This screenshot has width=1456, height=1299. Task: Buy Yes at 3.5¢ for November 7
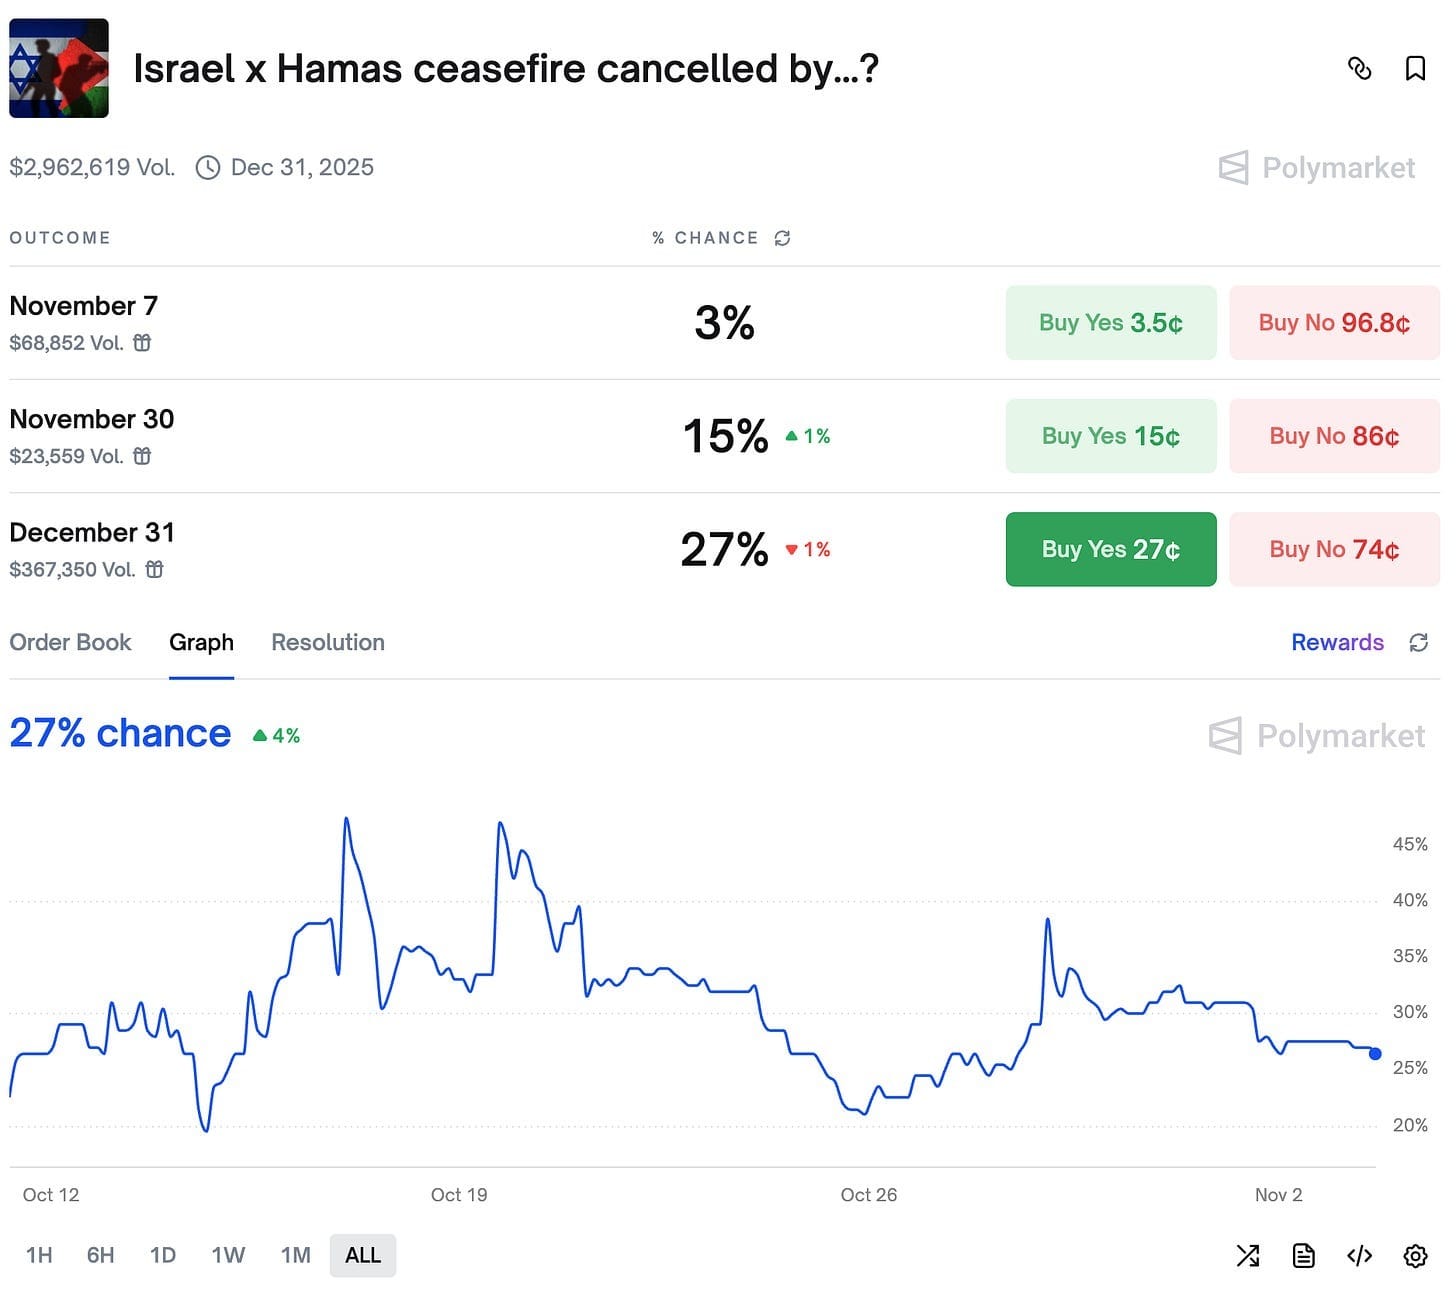coord(1110,323)
